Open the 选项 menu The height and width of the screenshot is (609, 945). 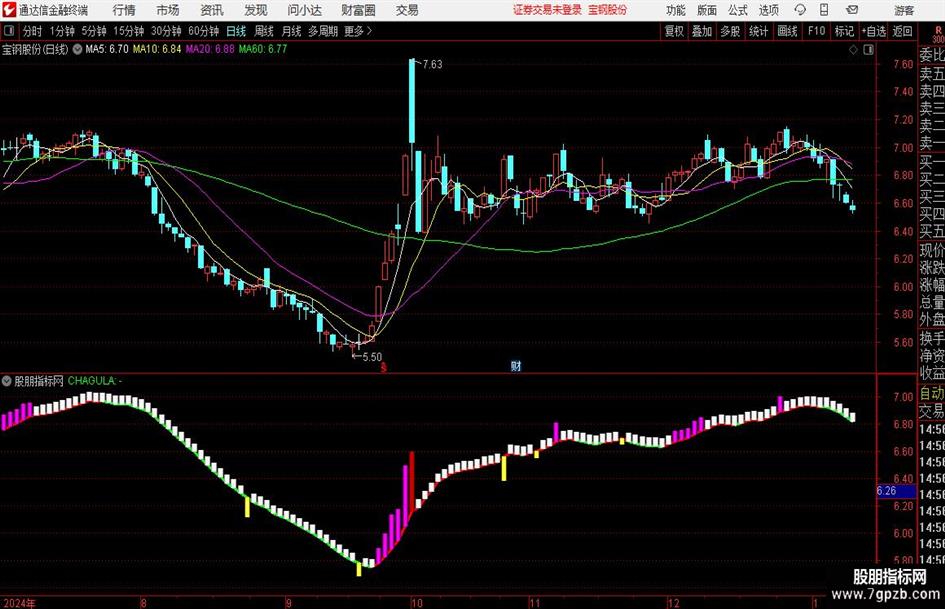coord(768,10)
